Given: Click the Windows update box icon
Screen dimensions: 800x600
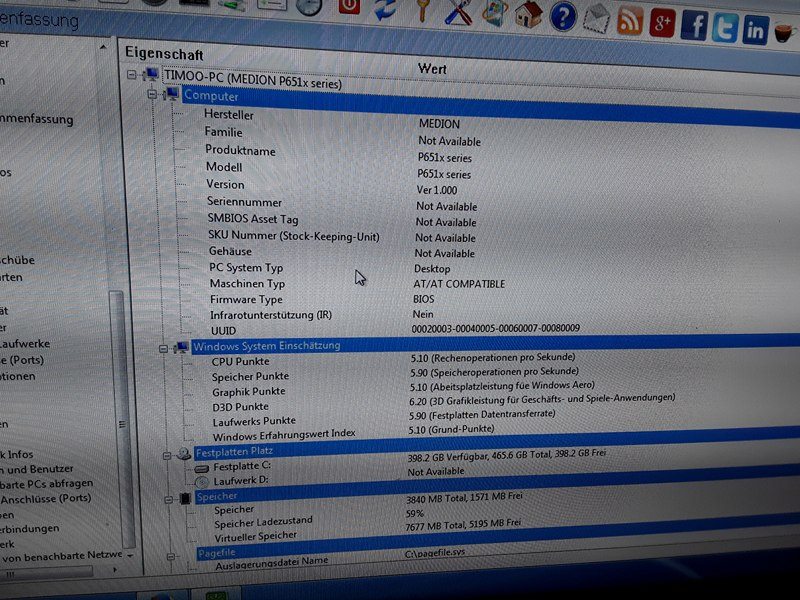Looking at the screenshot, I should tap(494, 13).
